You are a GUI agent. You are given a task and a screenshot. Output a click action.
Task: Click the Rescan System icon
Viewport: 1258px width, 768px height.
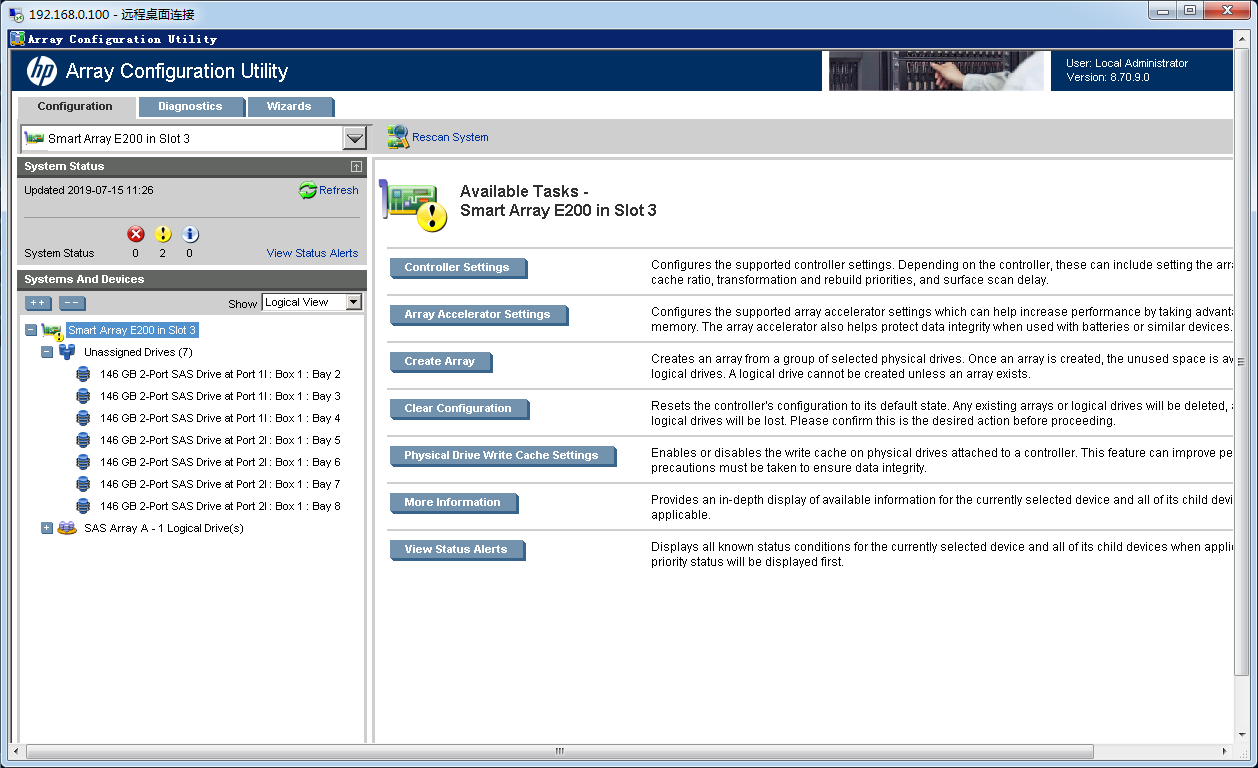(398, 137)
